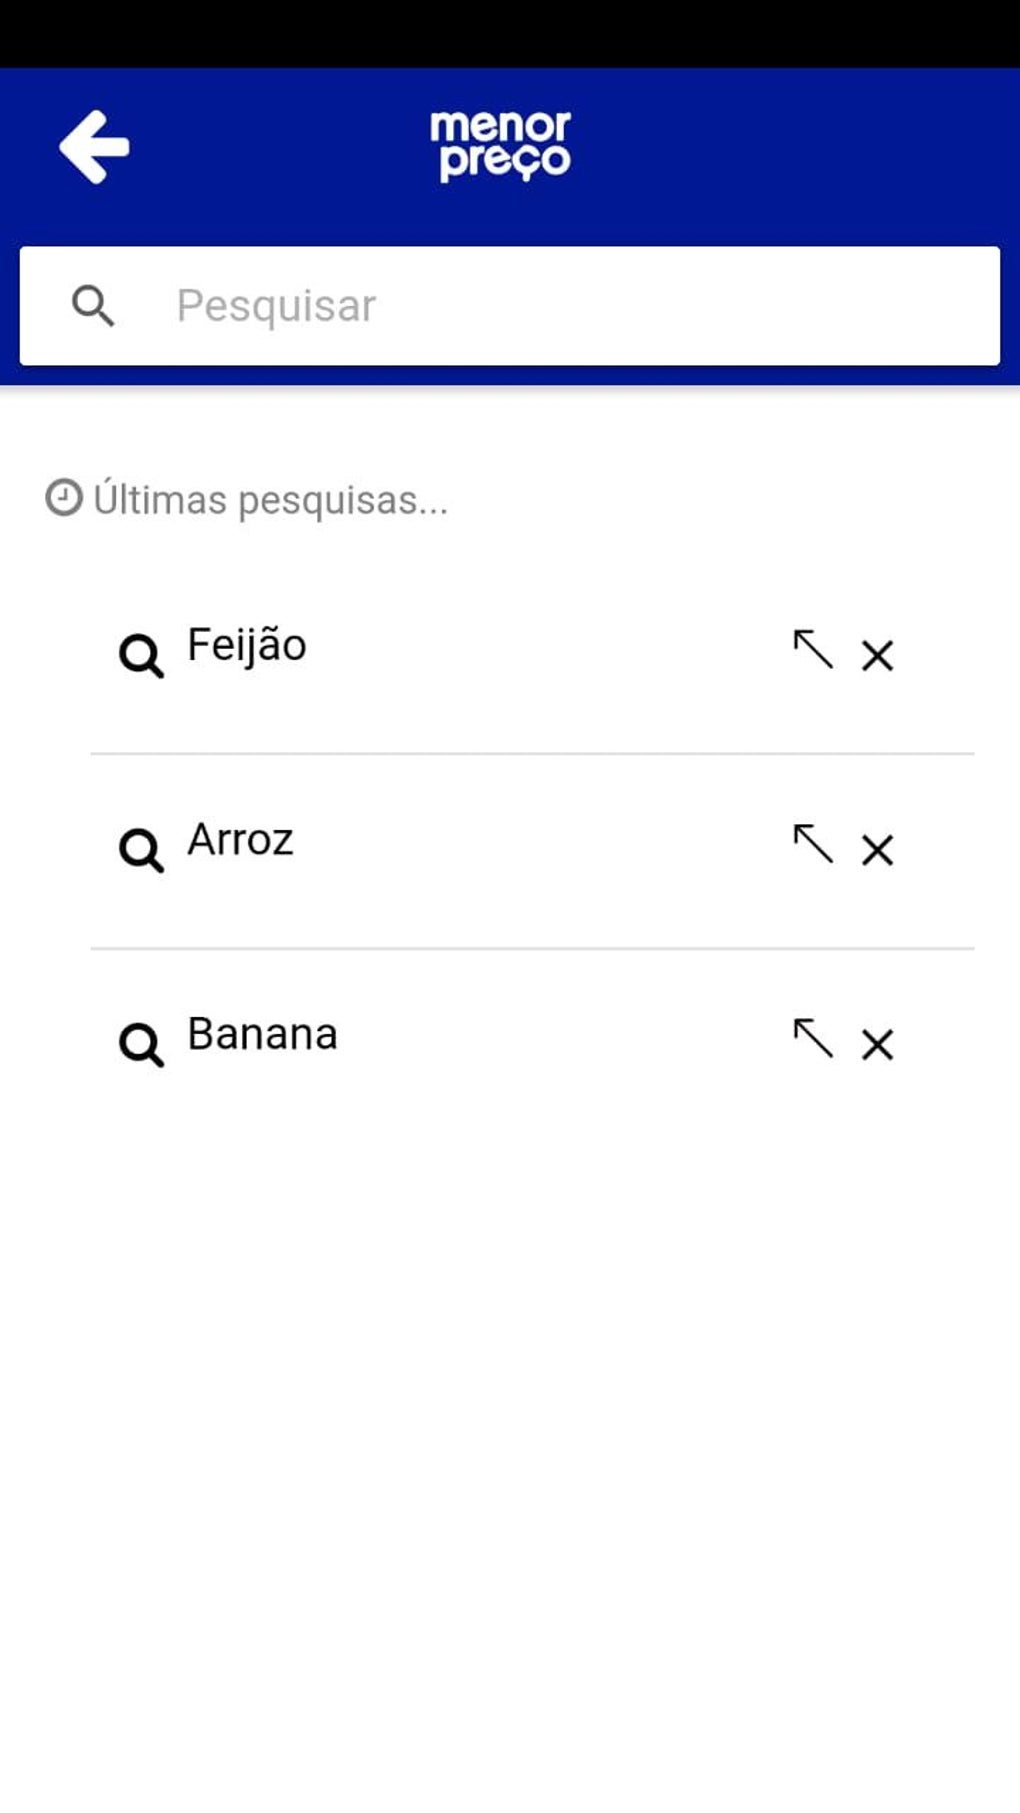Tap the search icon beside Arroz
Viewport: 1020px width, 1813px height.
coord(141,851)
